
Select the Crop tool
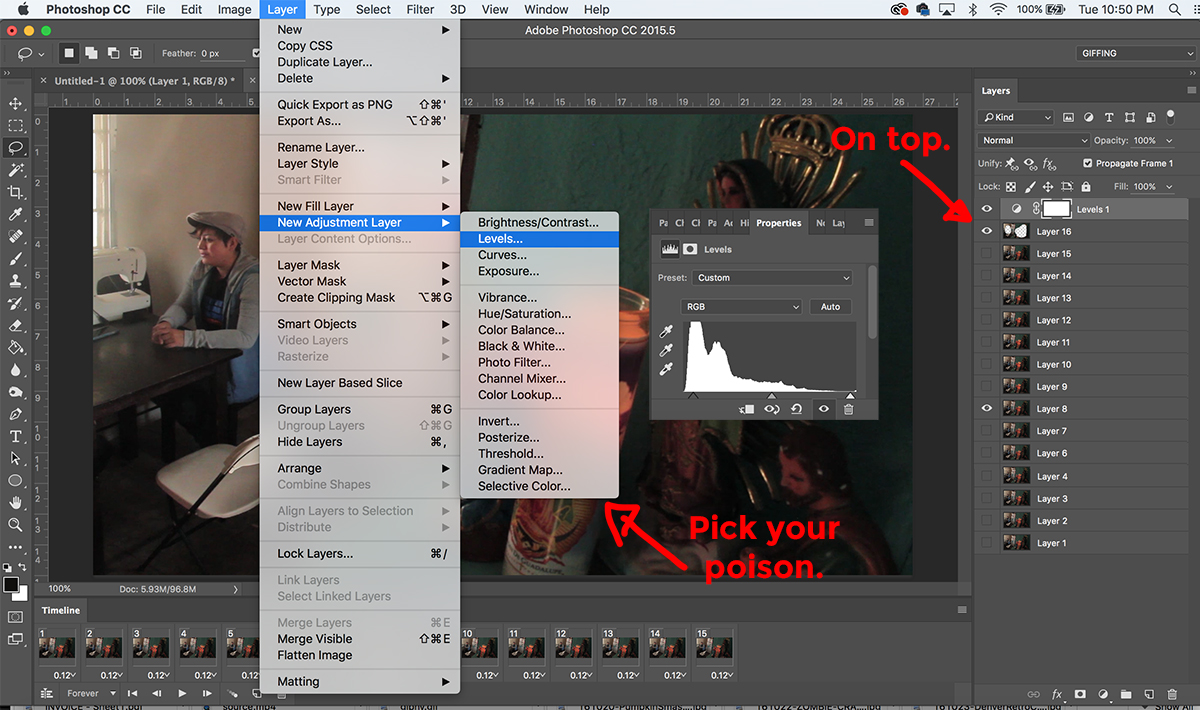click(x=15, y=192)
